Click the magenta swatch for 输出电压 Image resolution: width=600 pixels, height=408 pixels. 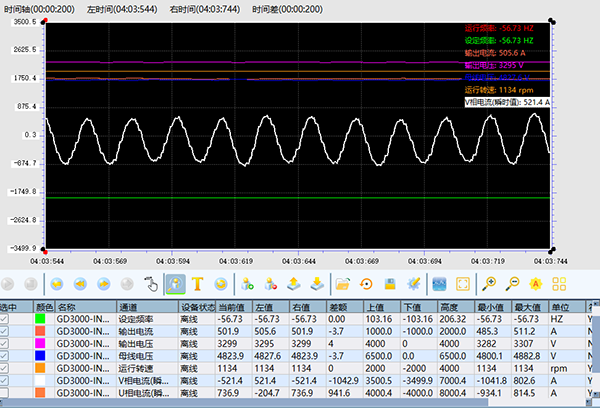[41, 343]
